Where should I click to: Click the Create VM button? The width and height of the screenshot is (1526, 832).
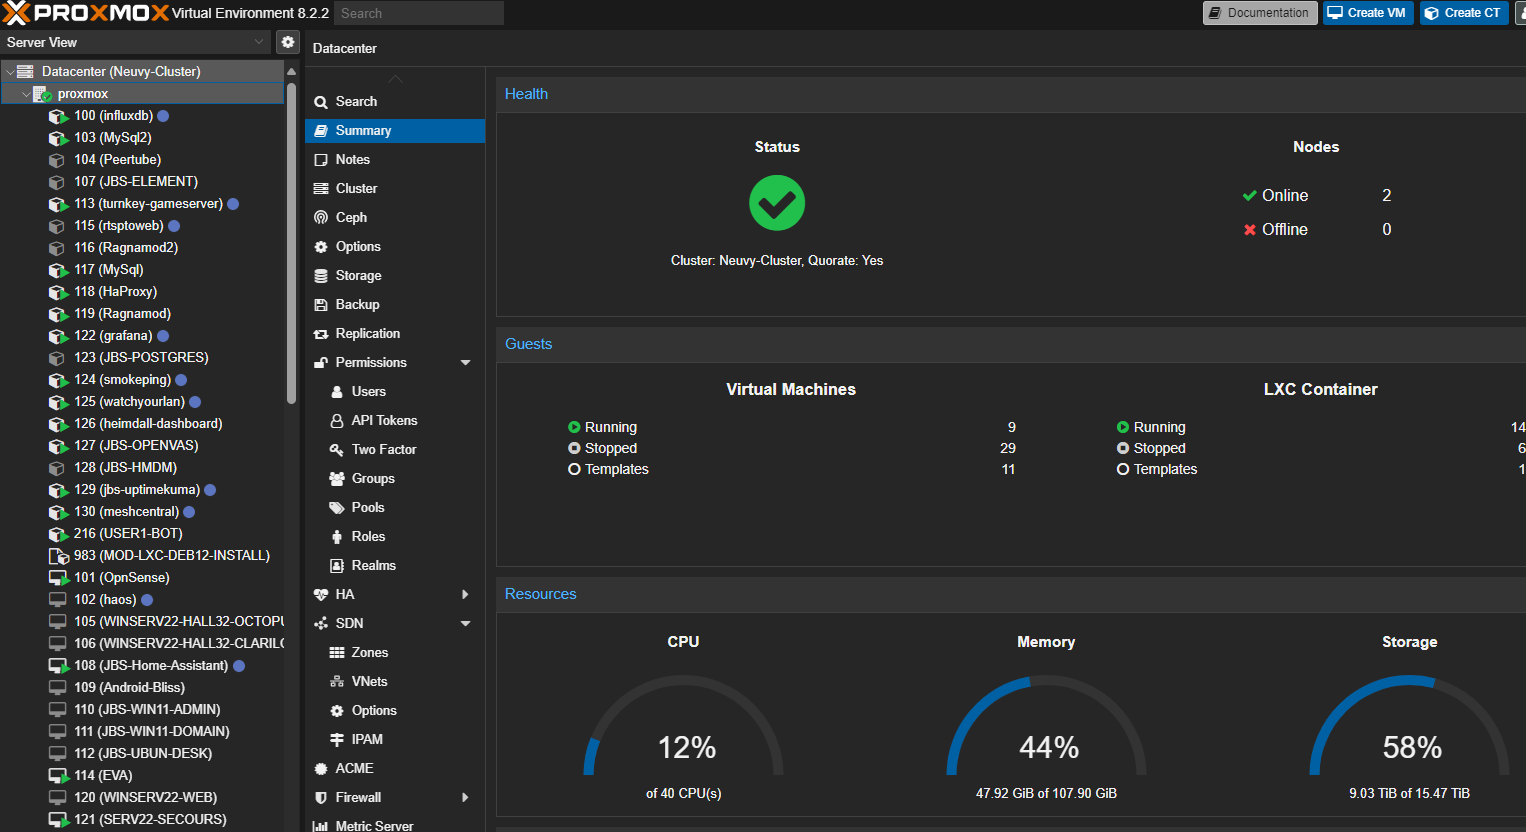1367,13
